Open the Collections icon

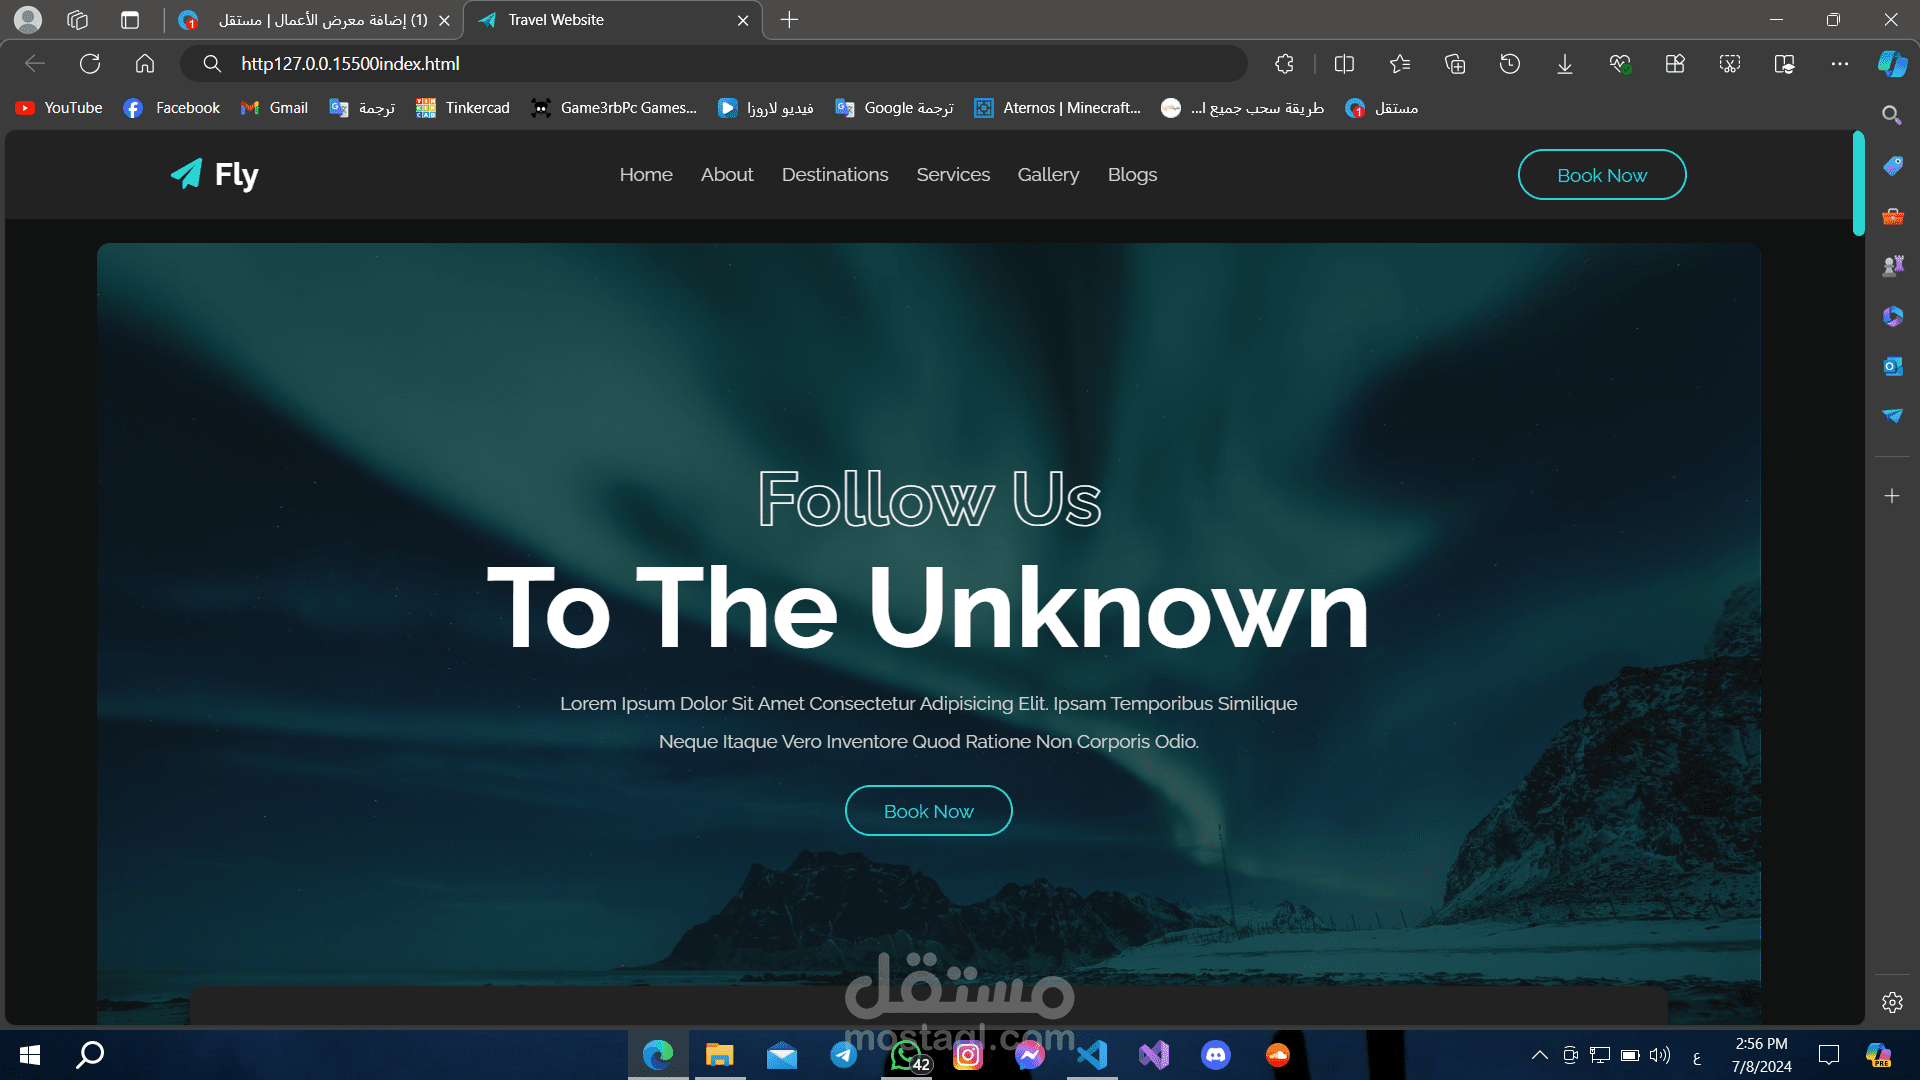point(1455,64)
